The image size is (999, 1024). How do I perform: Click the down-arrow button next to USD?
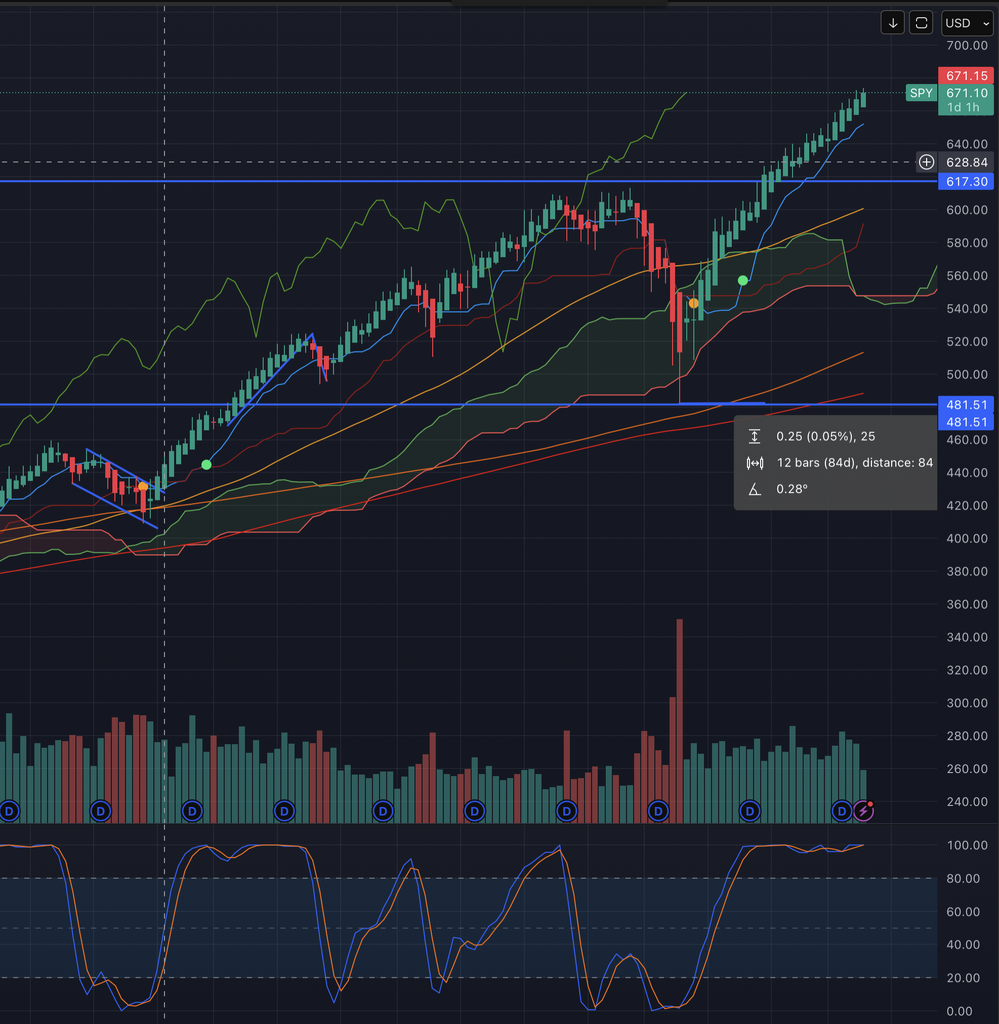(x=892, y=23)
